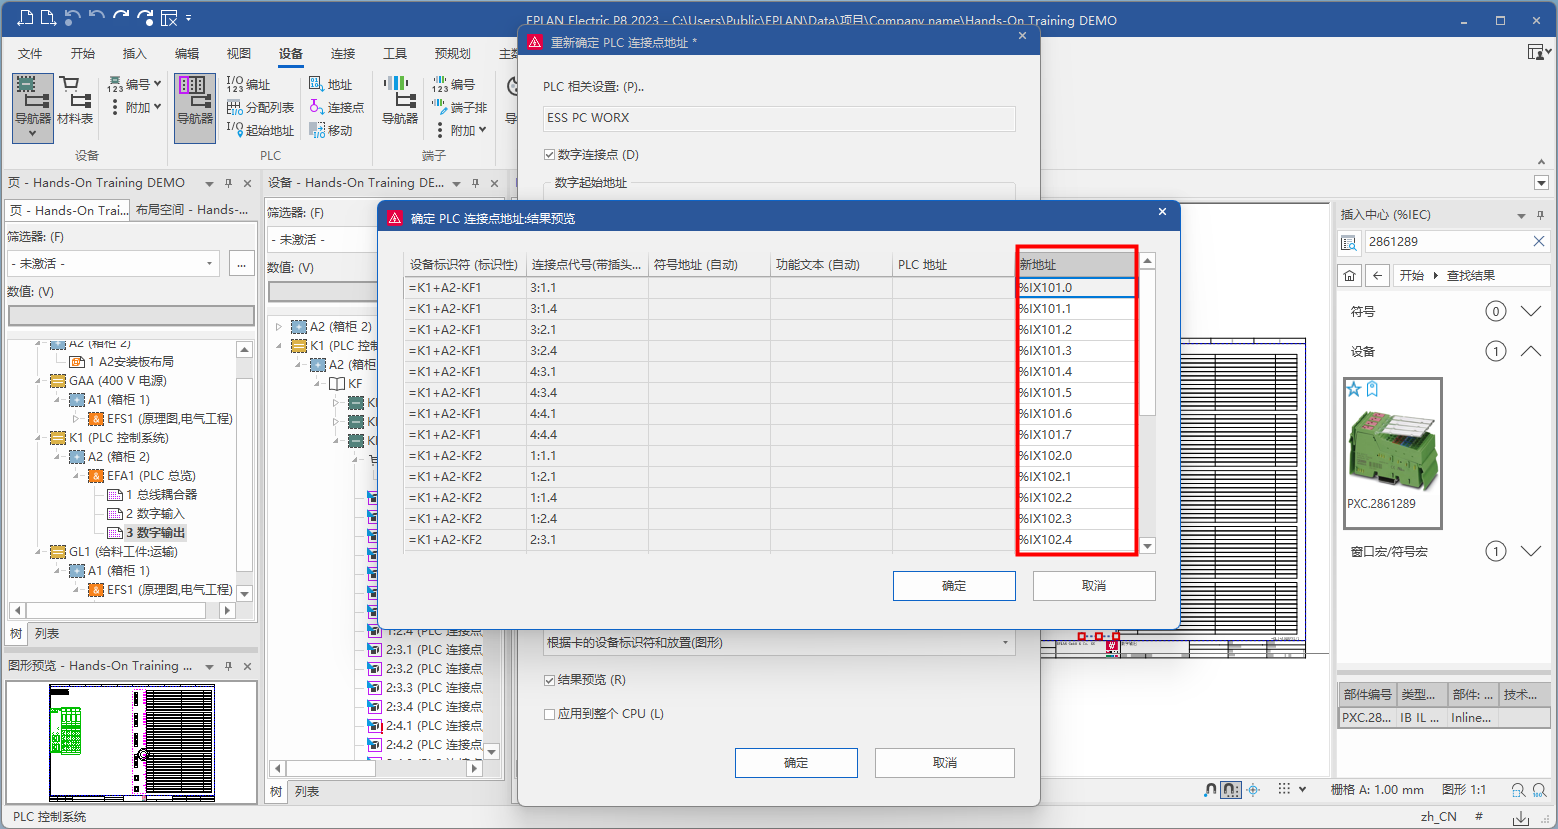This screenshot has width=1558, height=829.
Task: Open dropdown 根据卡的设备标识符和放置(图形)
Action: coord(1005,643)
